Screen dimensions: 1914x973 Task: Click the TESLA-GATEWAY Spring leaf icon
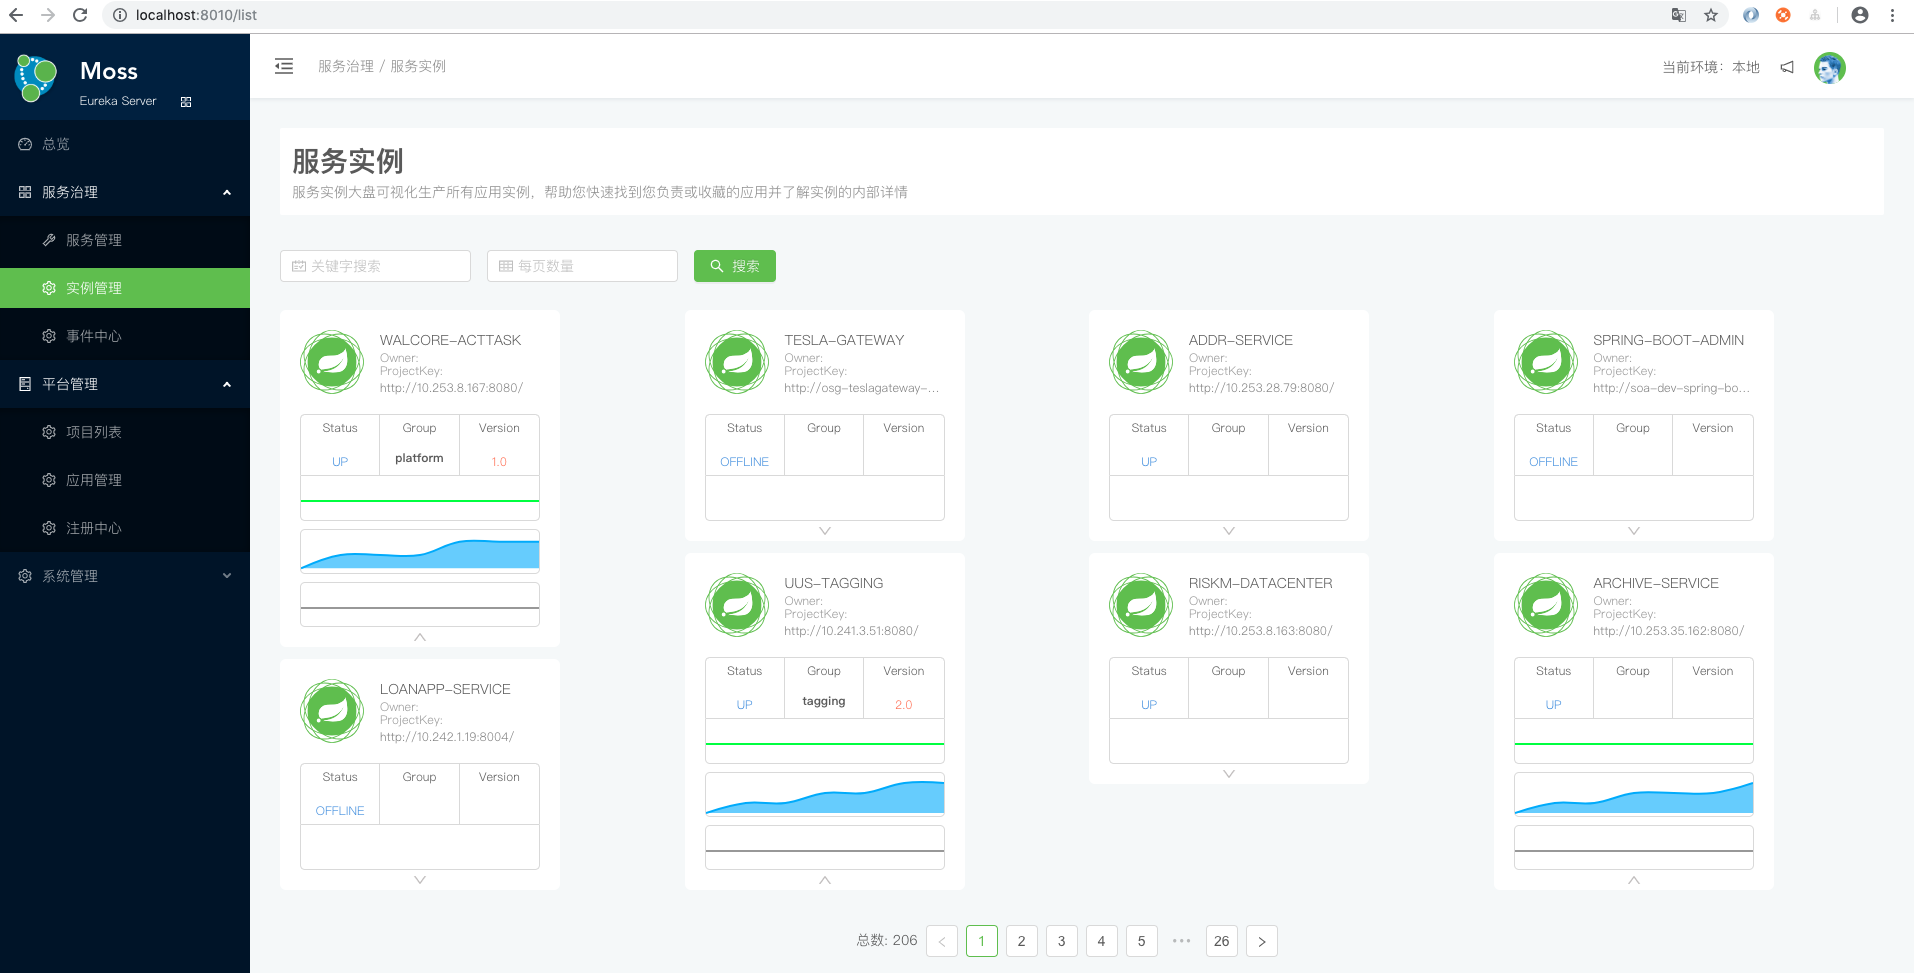737,362
